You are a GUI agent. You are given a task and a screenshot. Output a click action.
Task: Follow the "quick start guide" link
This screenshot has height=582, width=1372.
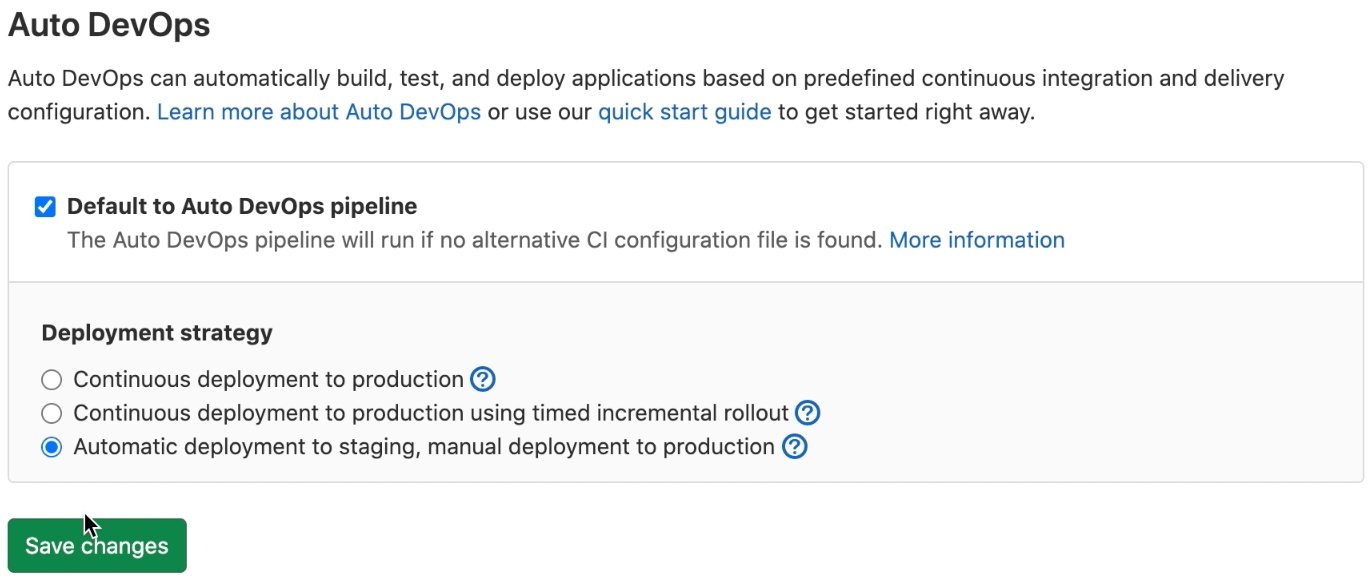pyautogui.click(x=684, y=111)
